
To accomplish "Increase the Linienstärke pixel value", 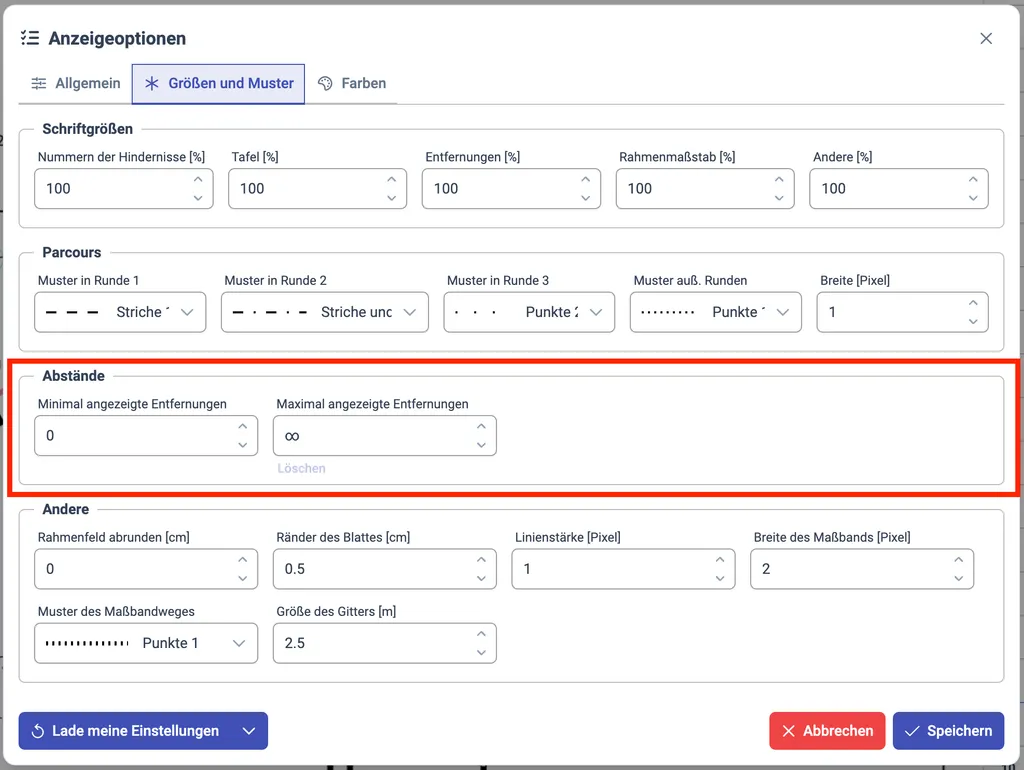I will click(720, 561).
